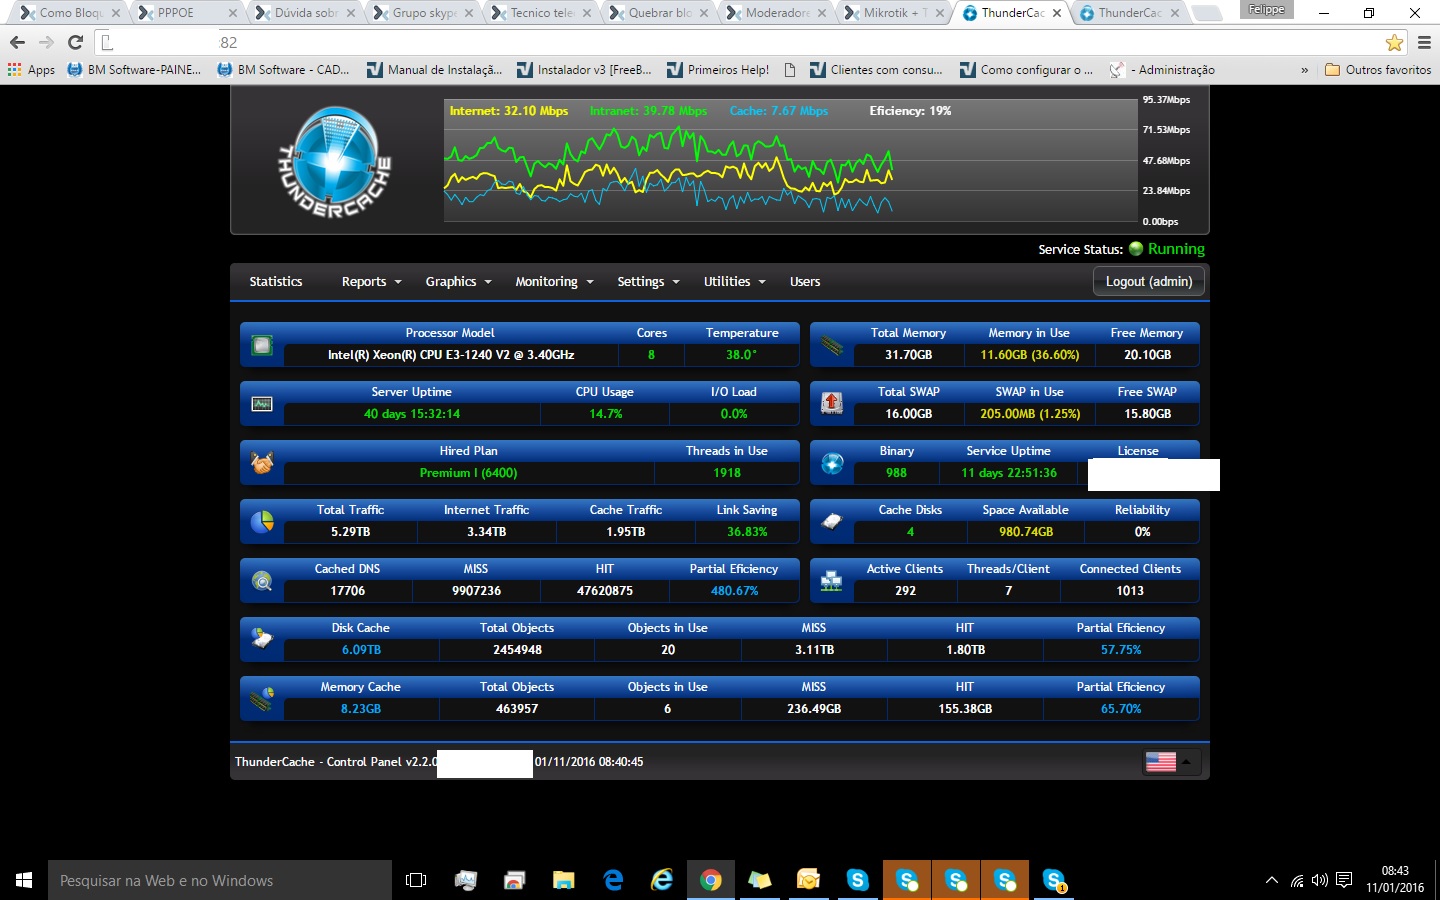The image size is (1440, 900).
Task: Click the '980.74GB' space available value
Action: coord(1026,532)
